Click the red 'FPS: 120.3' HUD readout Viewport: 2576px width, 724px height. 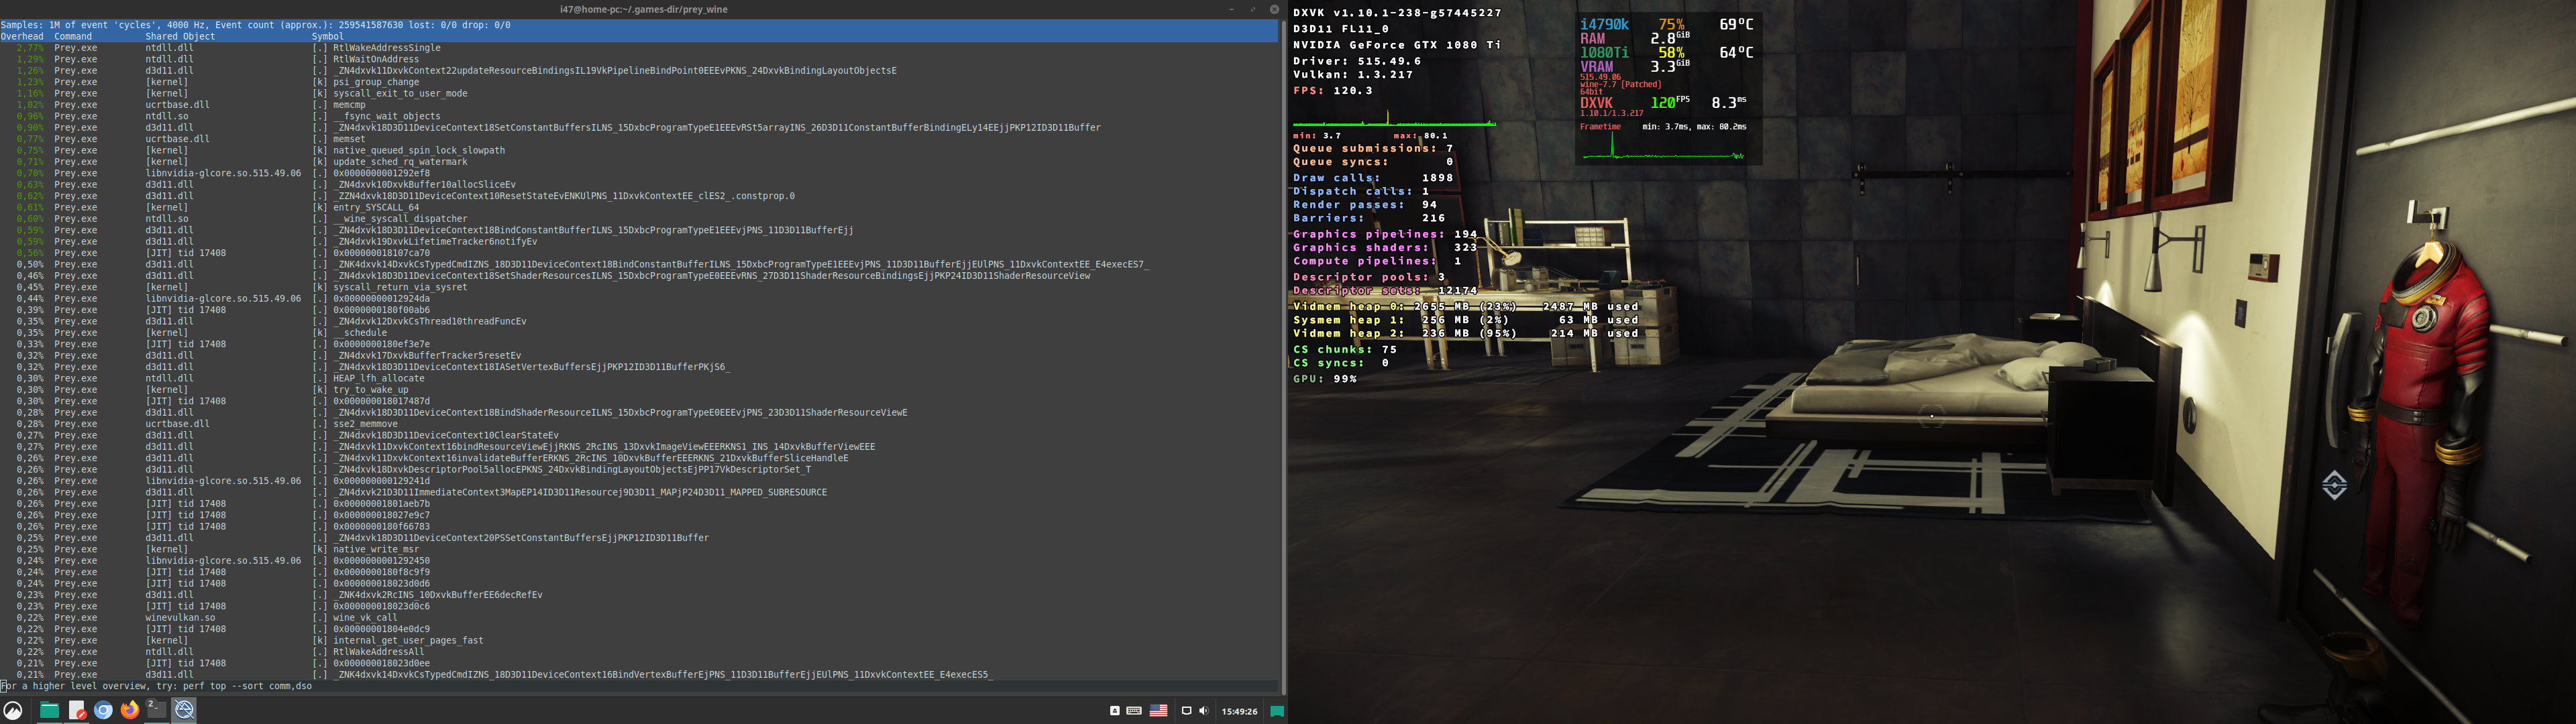pos(1333,91)
